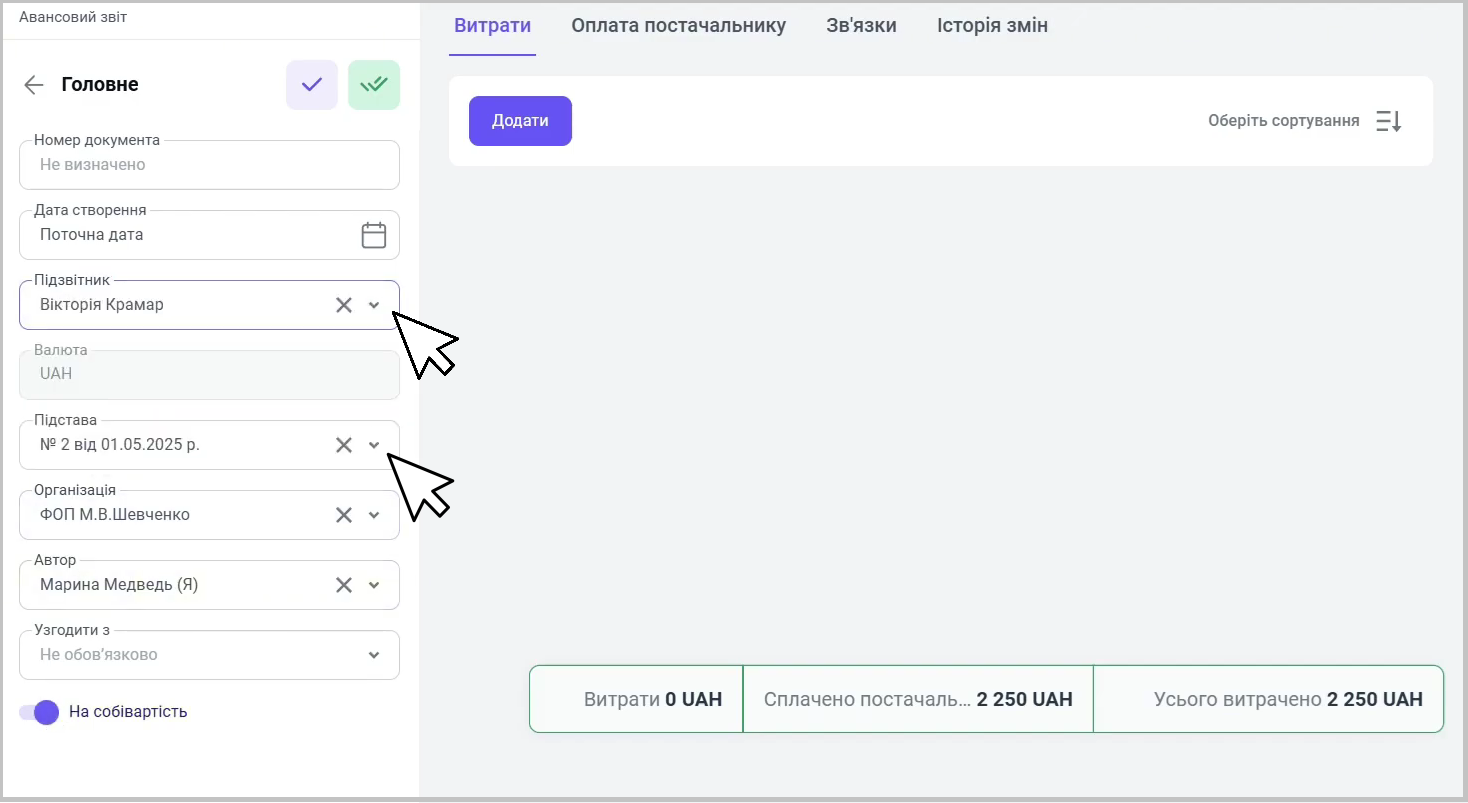This screenshot has width=1468, height=803.
Task: Expand the Узгодити з dropdown
Action: (374, 655)
